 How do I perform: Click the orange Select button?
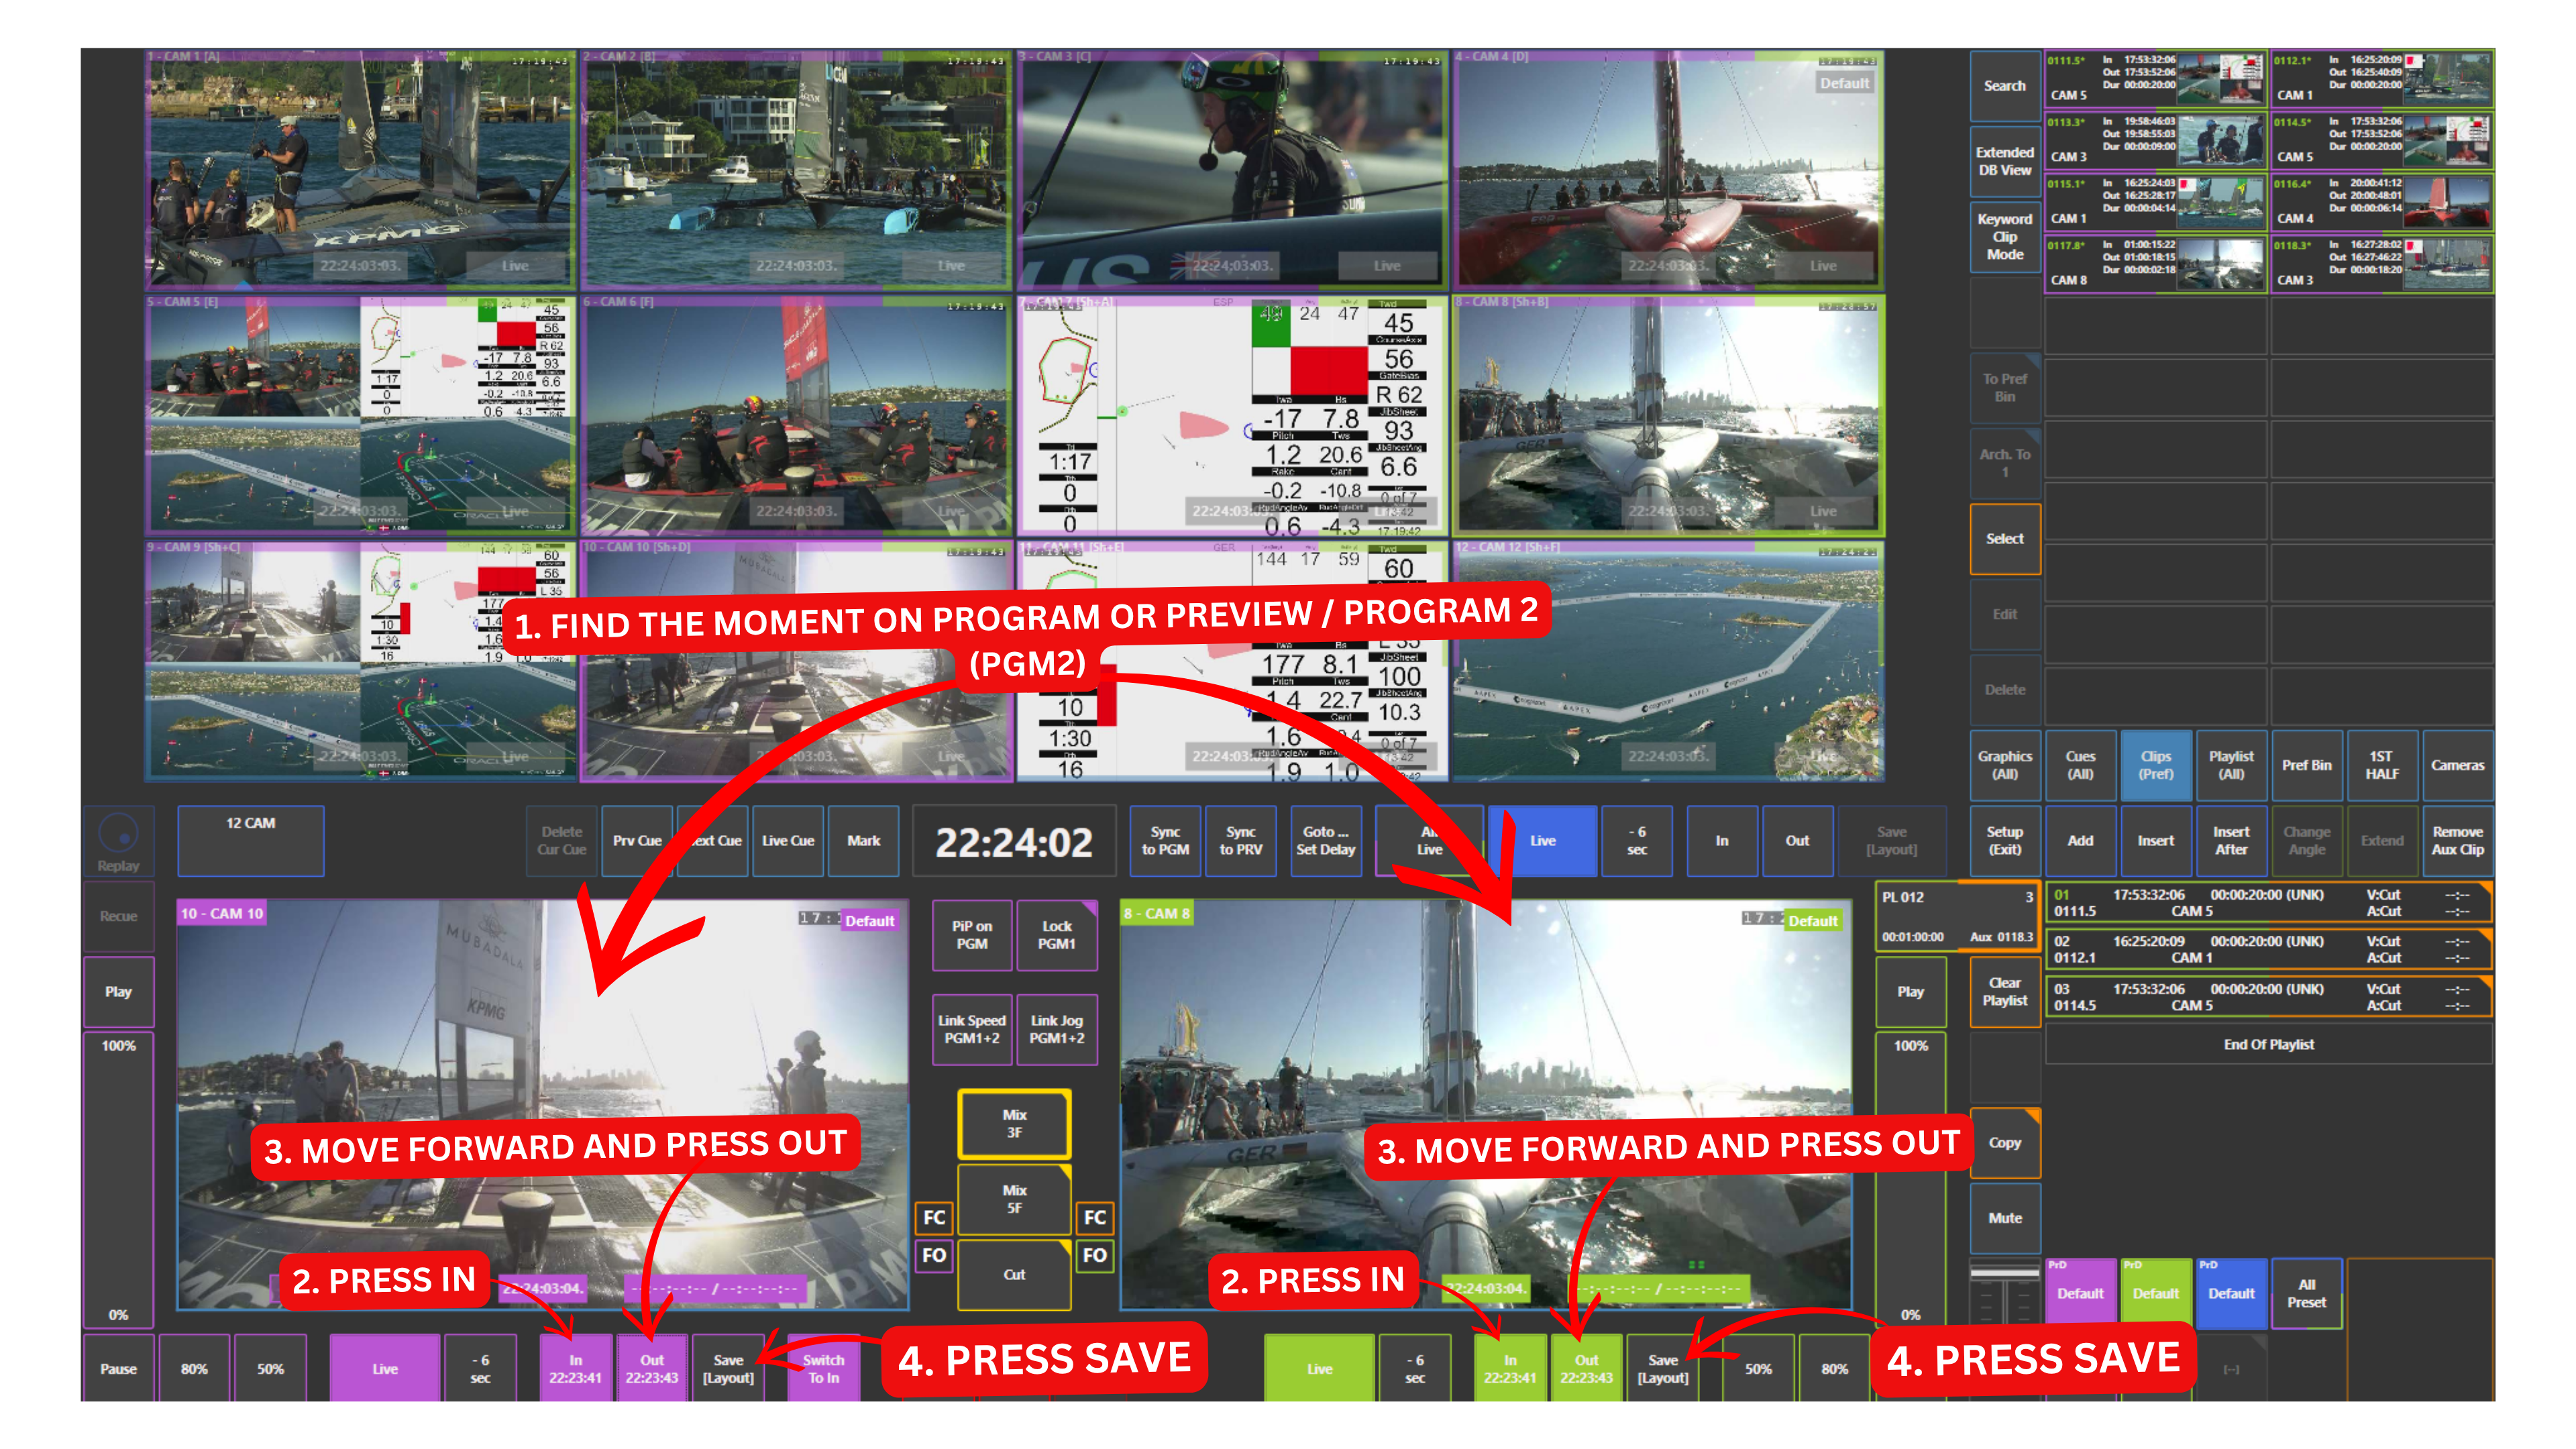tap(2004, 538)
